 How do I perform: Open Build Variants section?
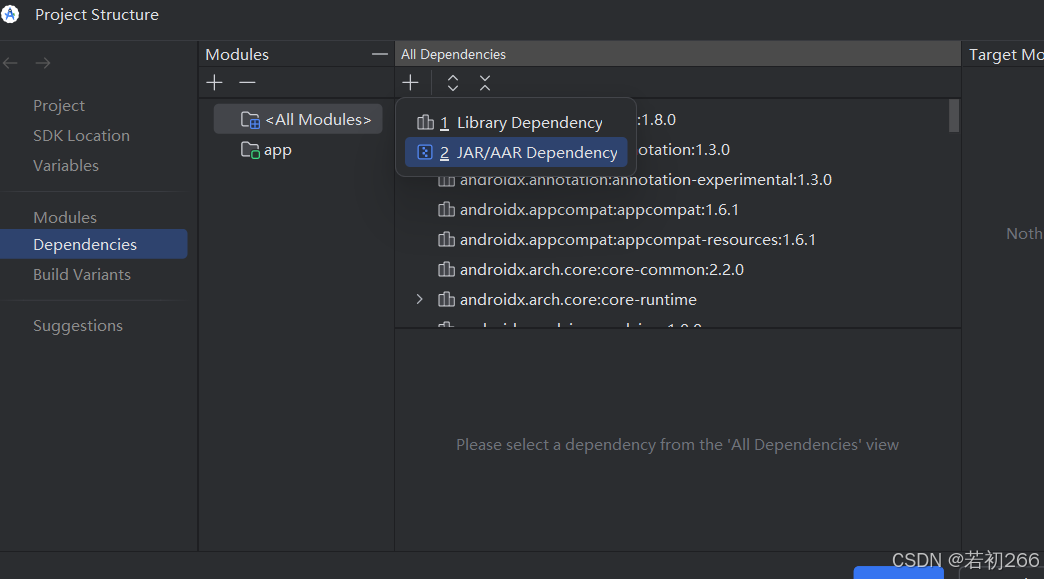pyautogui.click(x=82, y=274)
